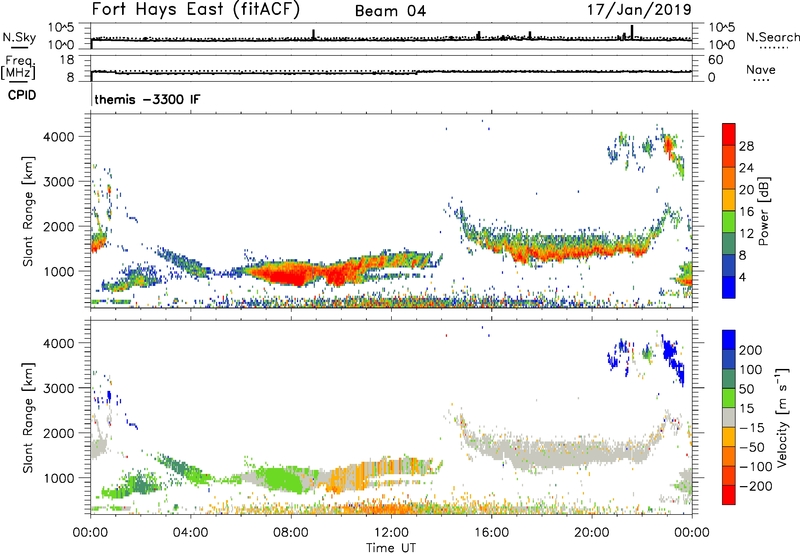The height and width of the screenshot is (554, 800).
Task: Click the "-15" label on Velocity colorbar
Action: click(752, 427)
